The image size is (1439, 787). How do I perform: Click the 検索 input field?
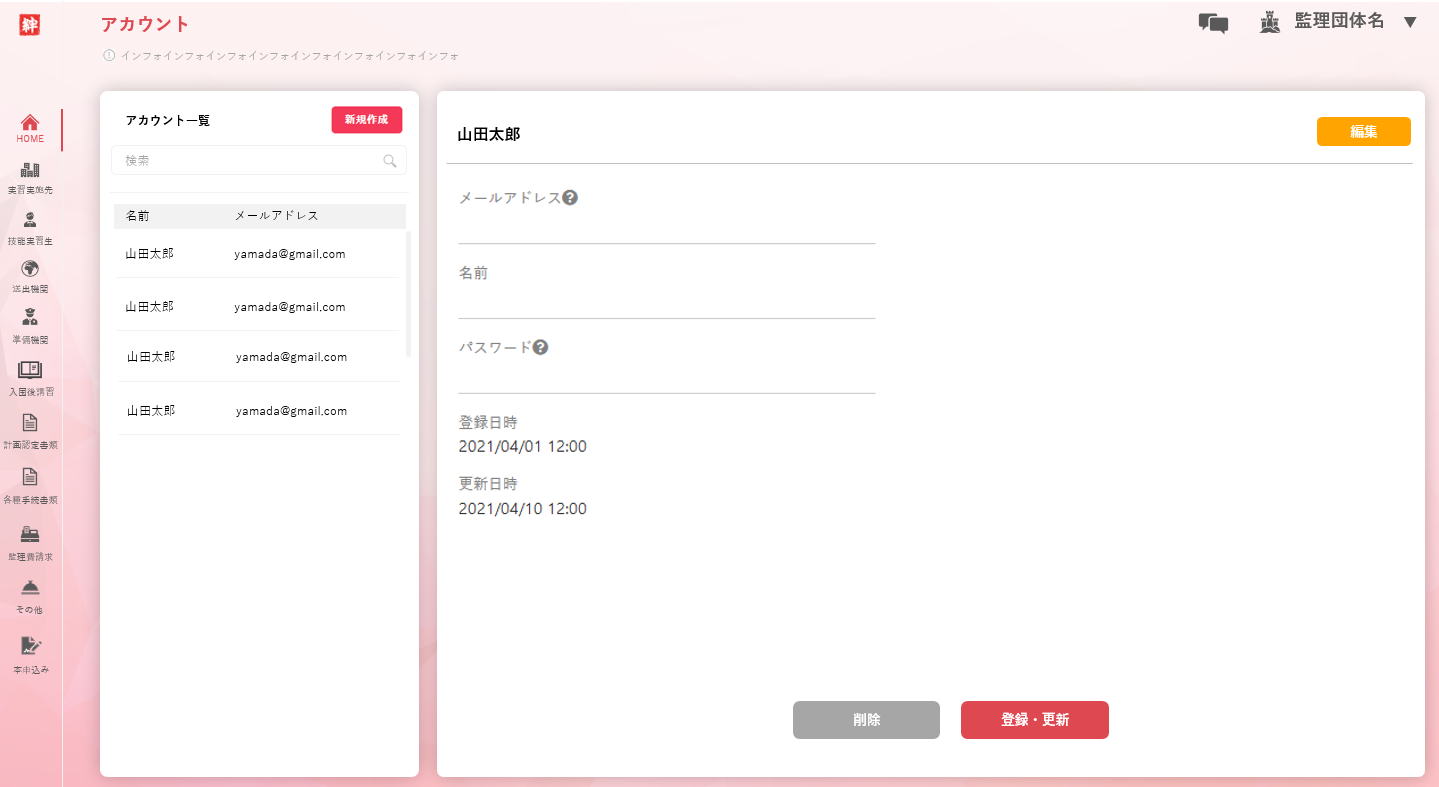(250, 161)
